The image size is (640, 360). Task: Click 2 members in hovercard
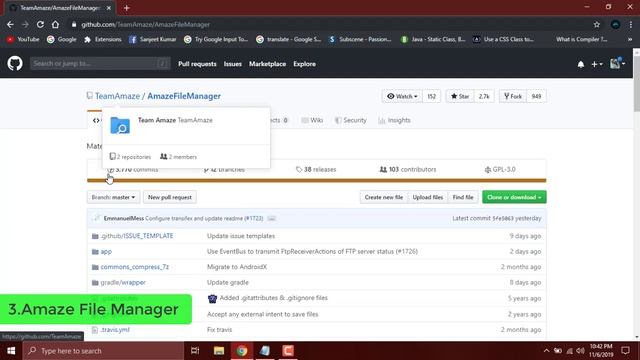tap(178, 157)
